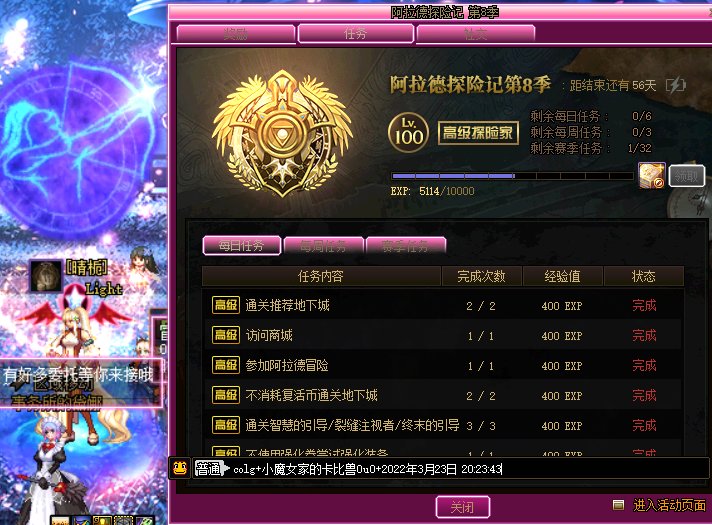The image size is (712, 525).
Task: Click the lightning bolt icon beside 56天
Action: (676, 85)
